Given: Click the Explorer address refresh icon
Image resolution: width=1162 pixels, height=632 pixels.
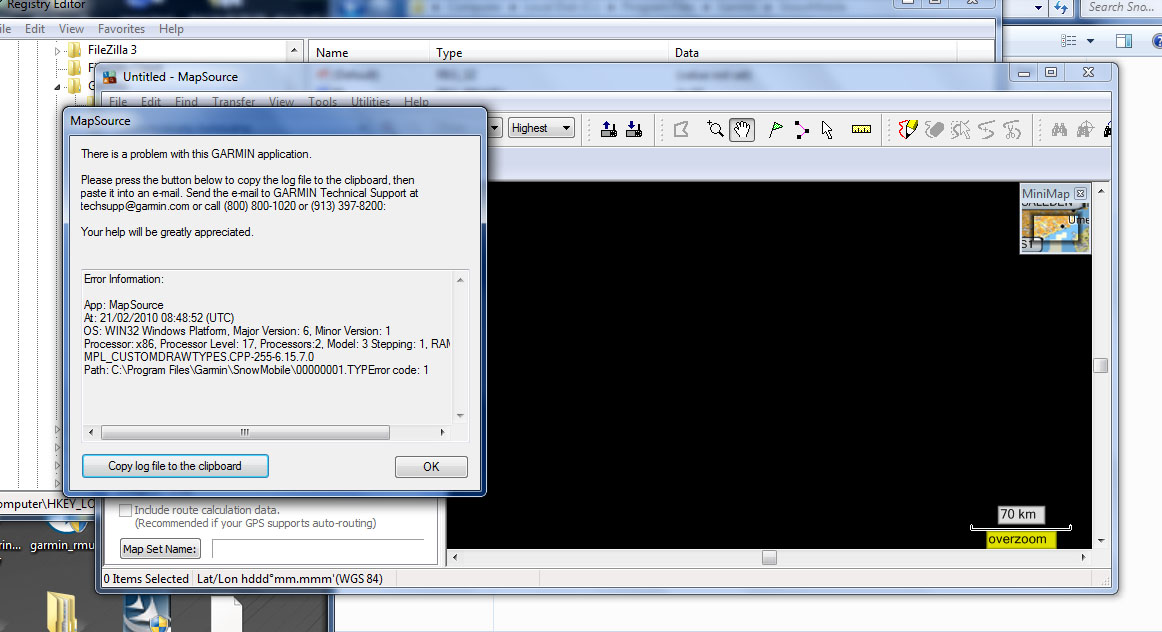Looking at the screenshot, I should coord(1061,8).
